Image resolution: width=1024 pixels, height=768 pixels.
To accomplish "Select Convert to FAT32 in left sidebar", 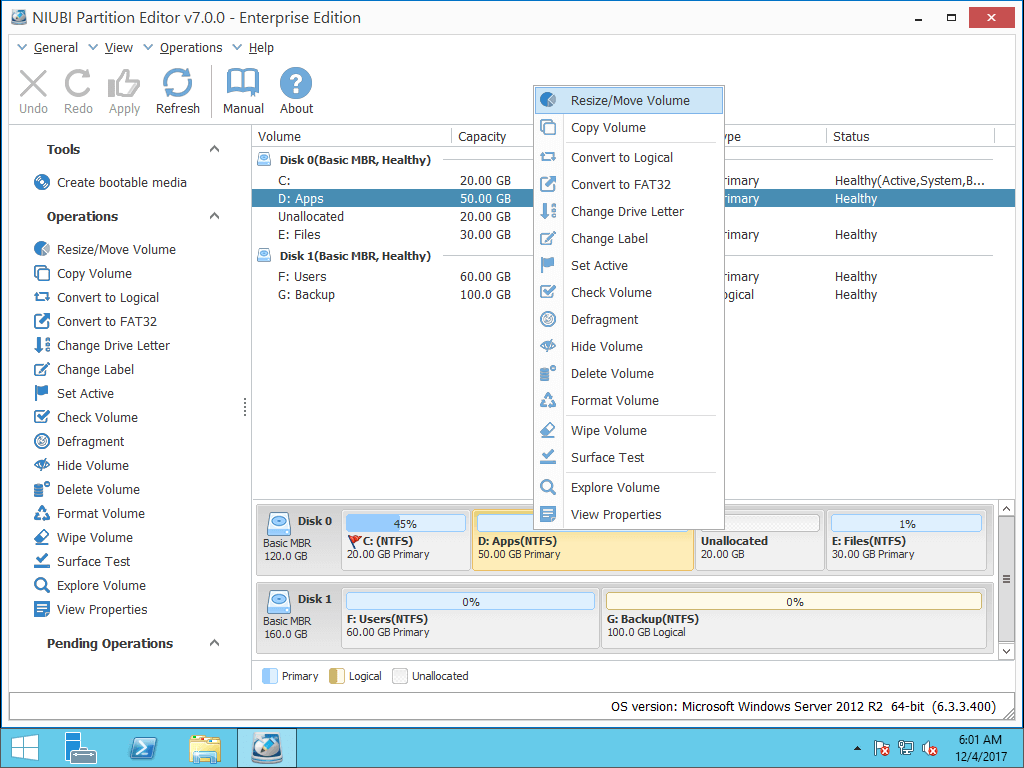I will click(95, 321).
